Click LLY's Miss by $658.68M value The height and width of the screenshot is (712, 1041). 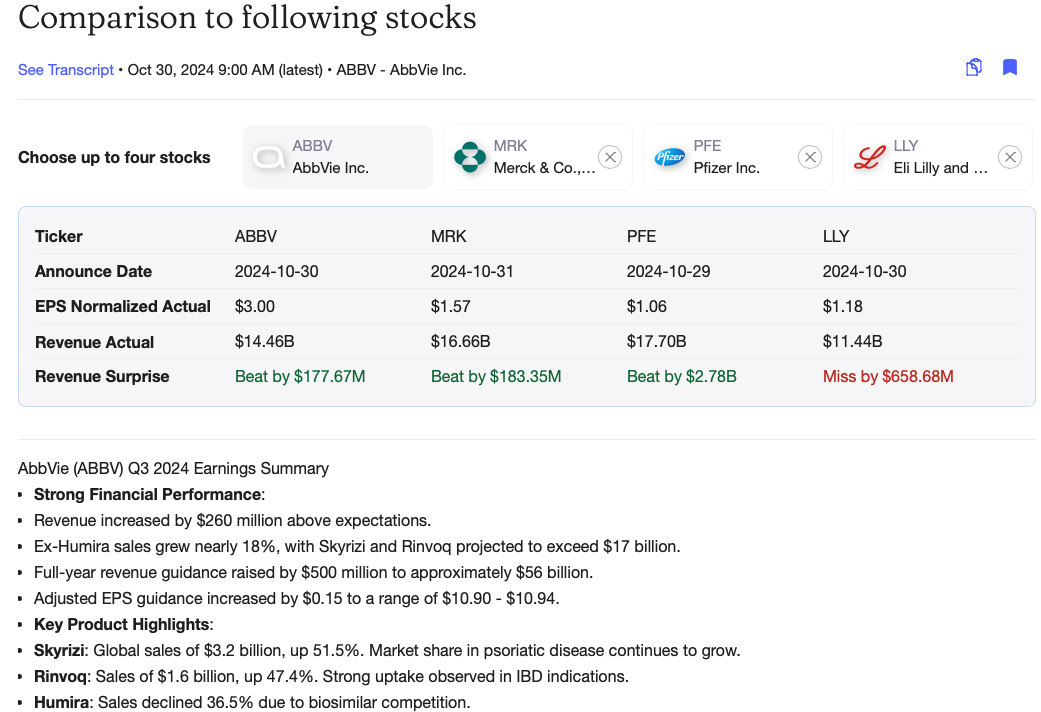pos(888,377)
